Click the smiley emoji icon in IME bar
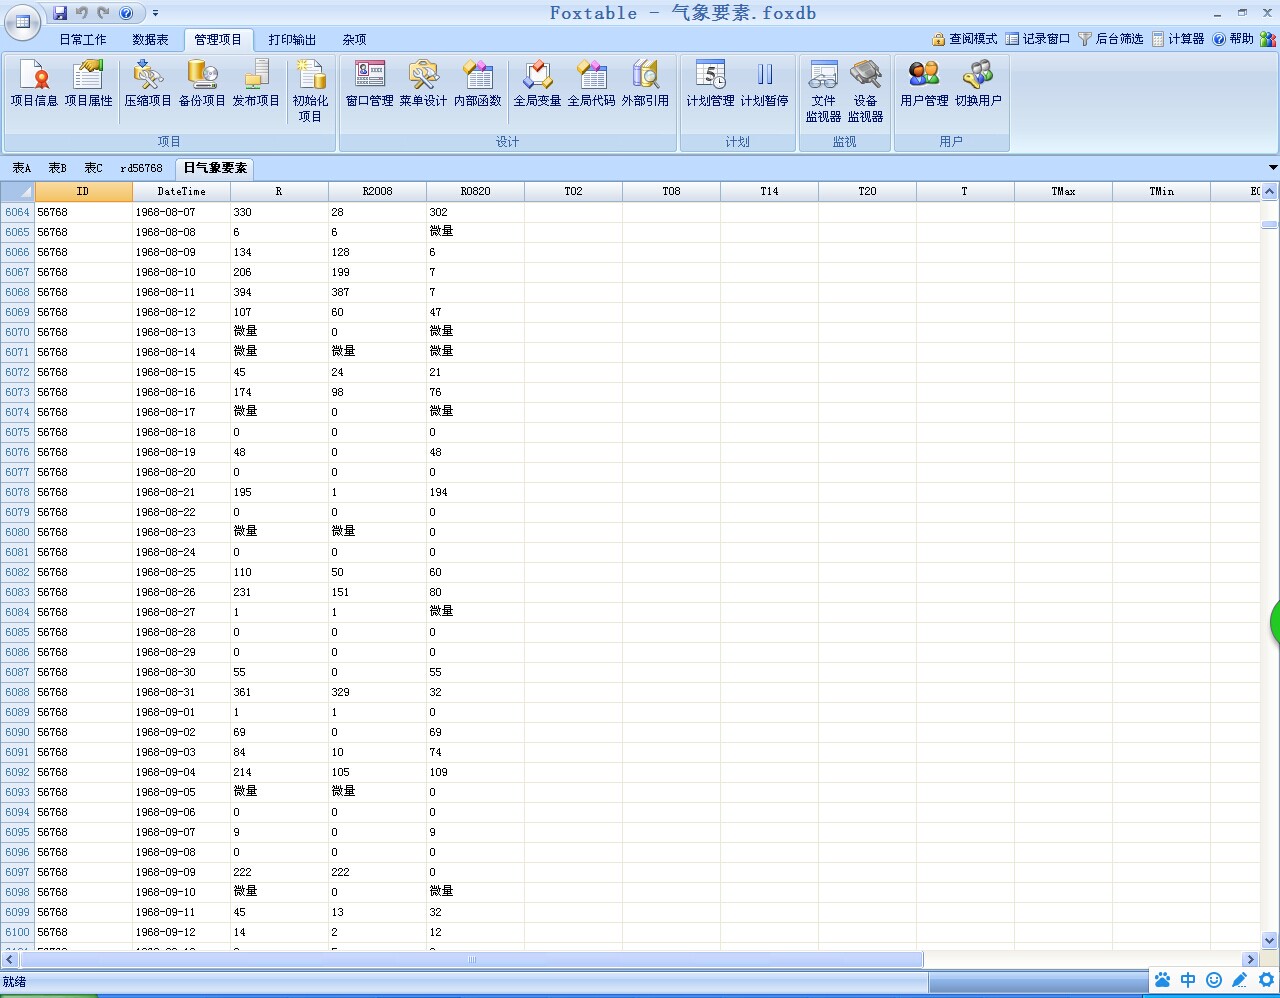 click(1214, 980)
